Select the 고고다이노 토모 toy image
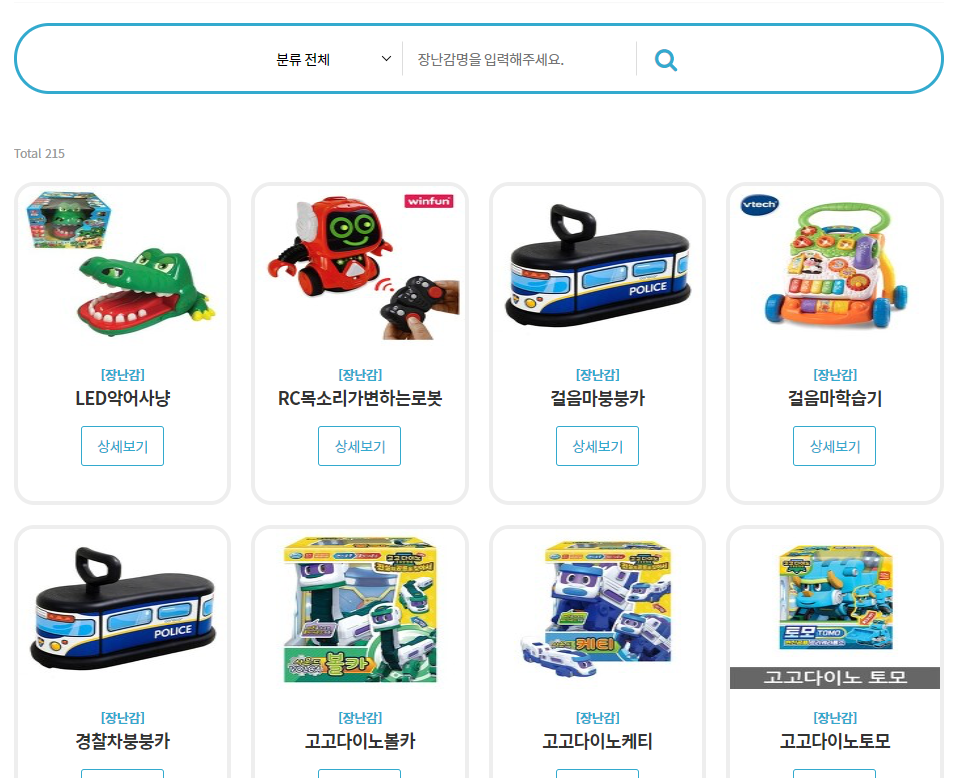 click(x=834, y=616)
